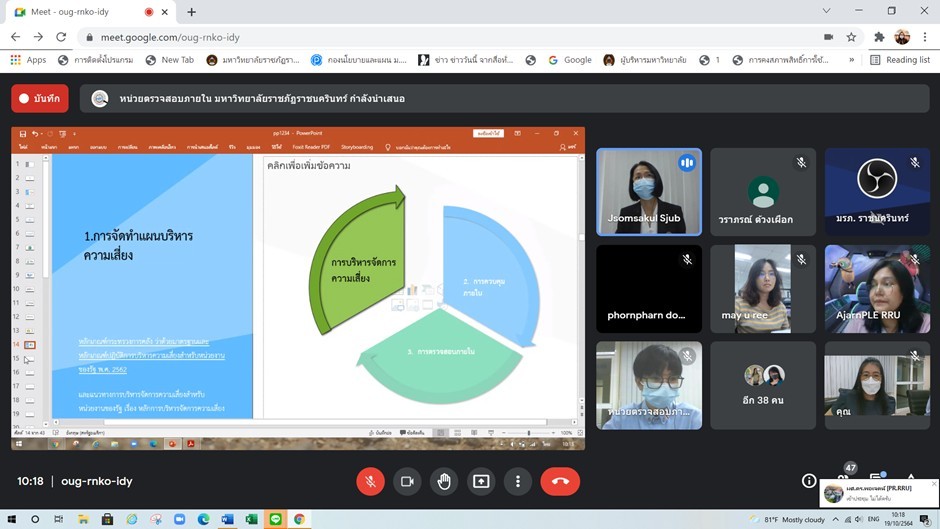Screen dimensions: 940x529
Task: Open the การคงสภาพสิทธิ์การใช้ bookmark
Action: coord(781,60)
